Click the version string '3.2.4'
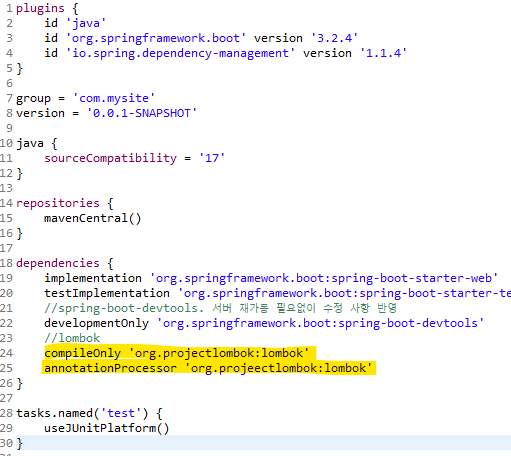 (334, 38)
